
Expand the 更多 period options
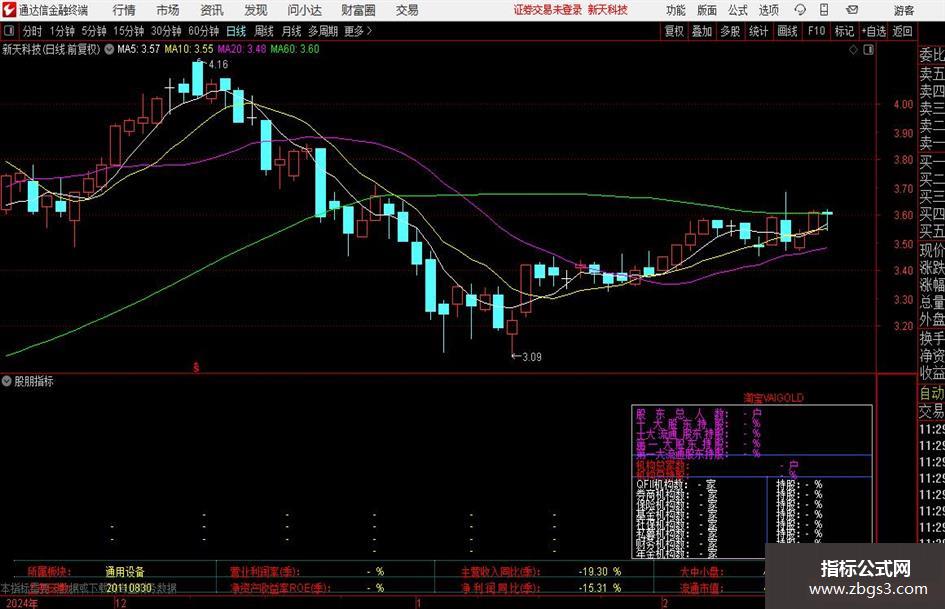coord(359,31)
